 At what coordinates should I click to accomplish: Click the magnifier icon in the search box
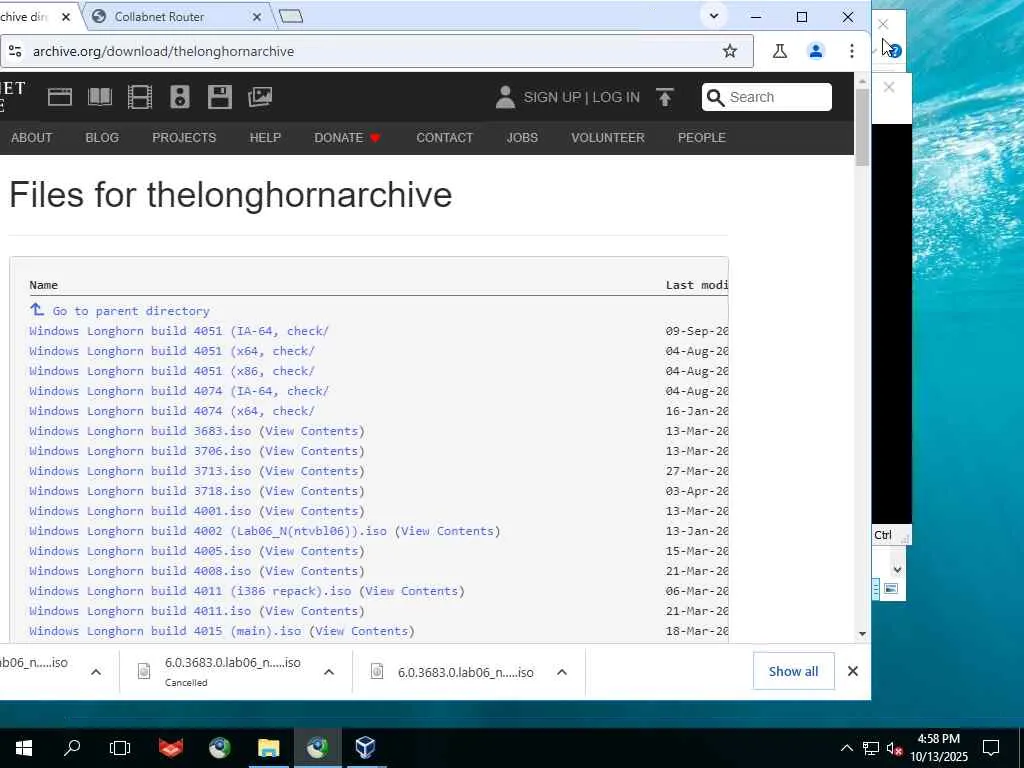[x=716, y=97]
